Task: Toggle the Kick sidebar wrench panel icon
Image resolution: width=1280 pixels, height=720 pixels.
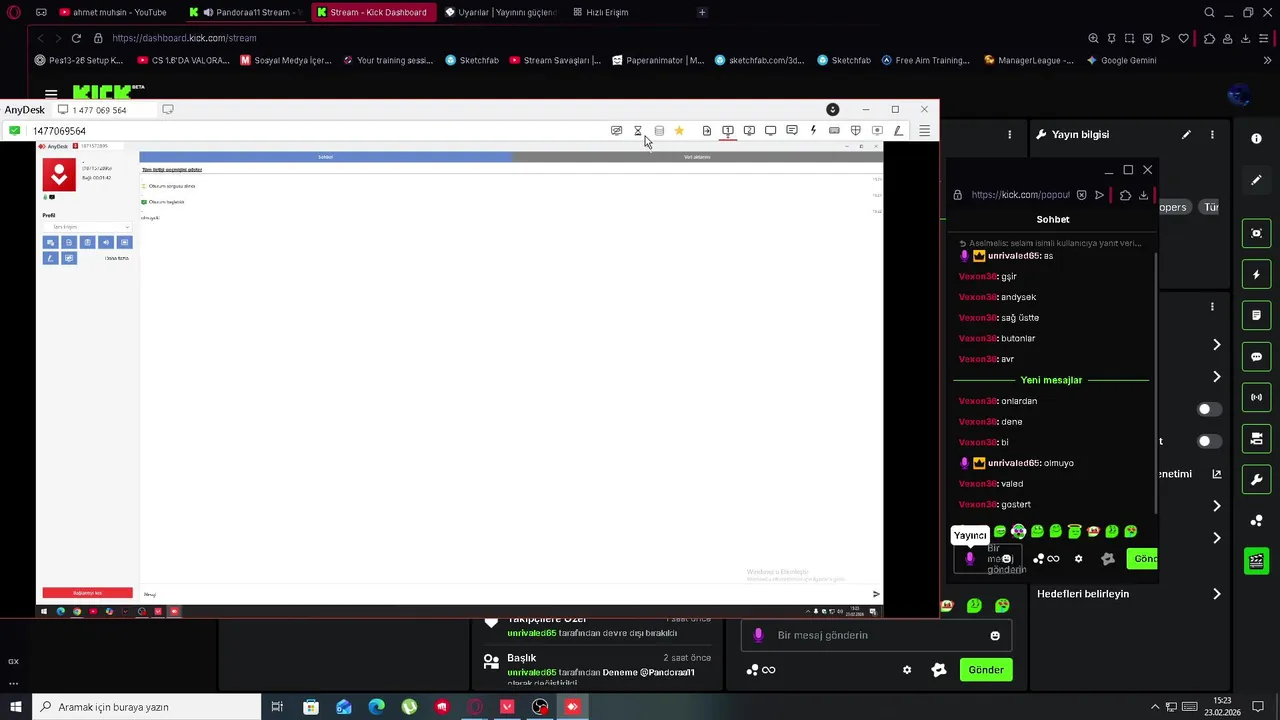Action: [x=1257, y=480]
